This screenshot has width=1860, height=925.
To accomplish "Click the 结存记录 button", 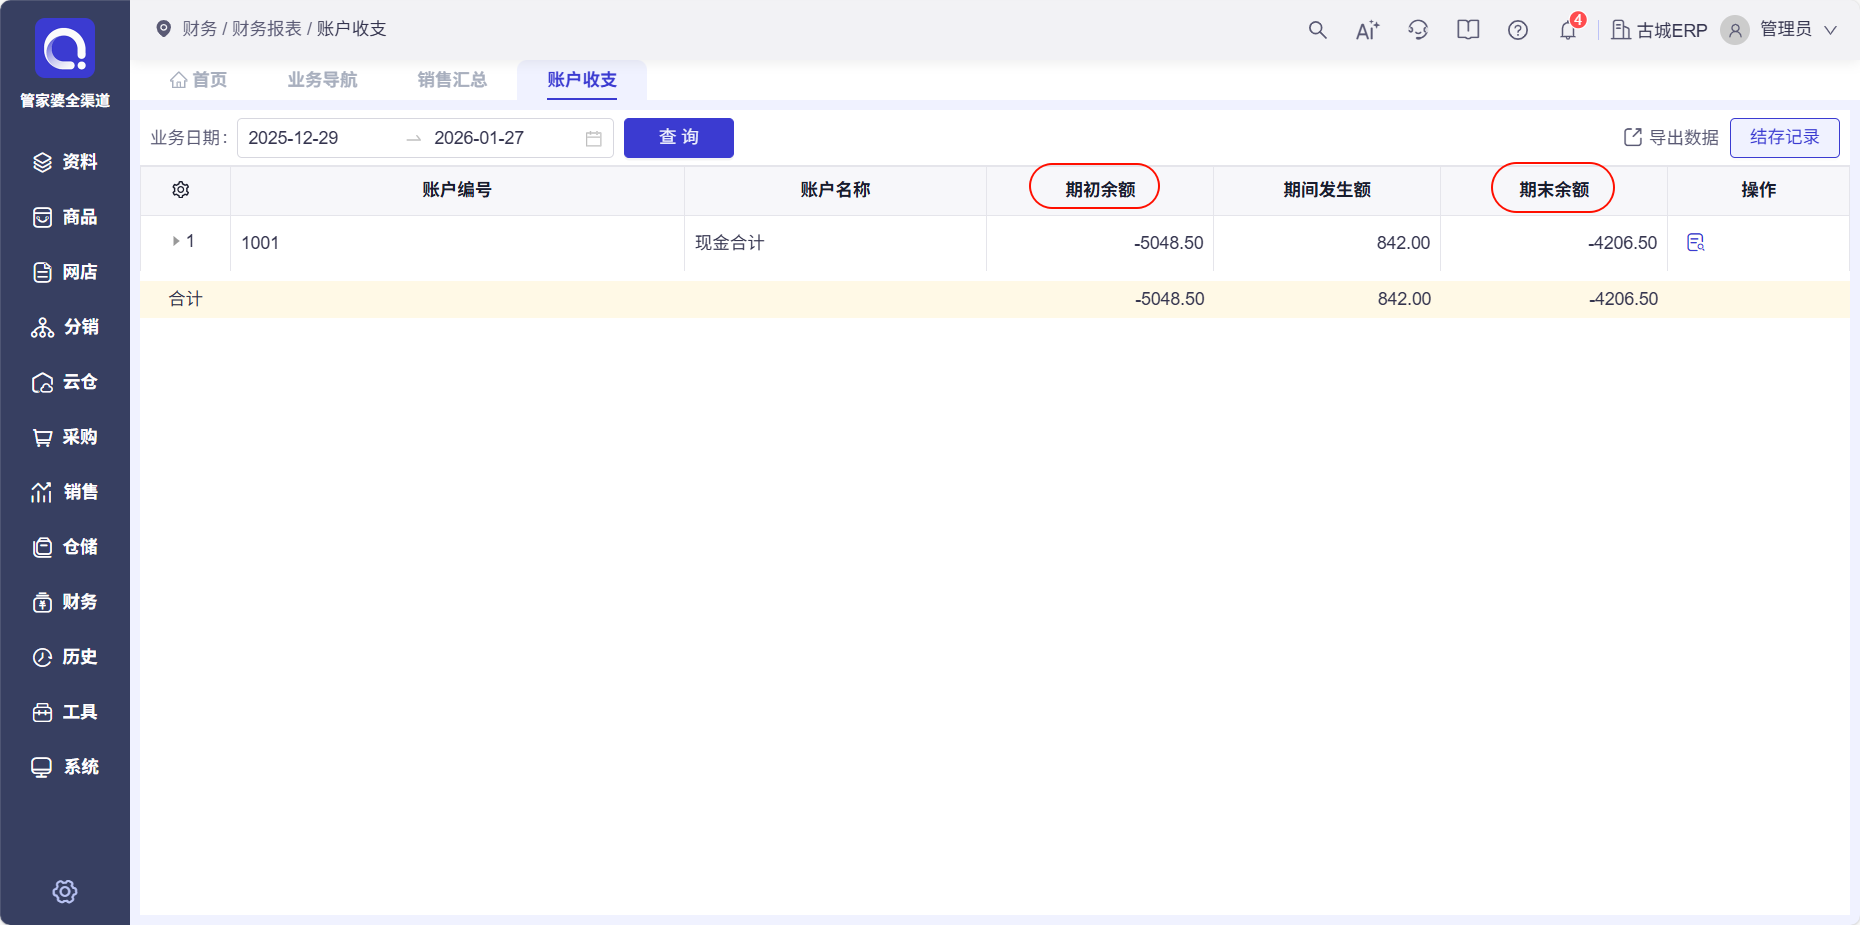I will point(1784,138).
